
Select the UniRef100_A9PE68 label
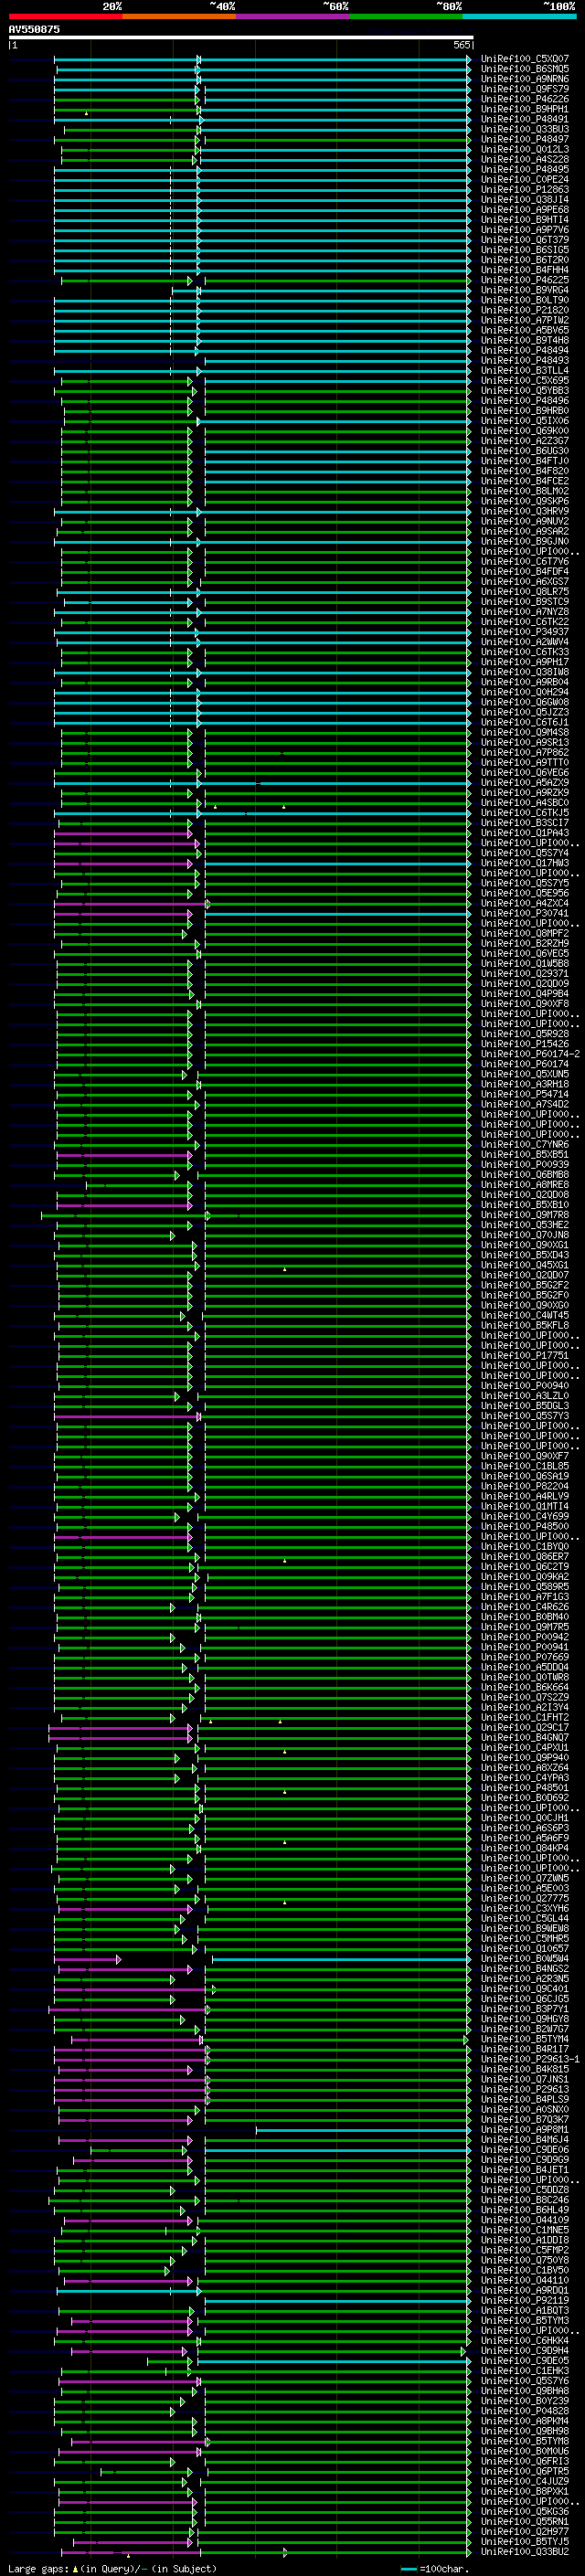pos(525,210)
